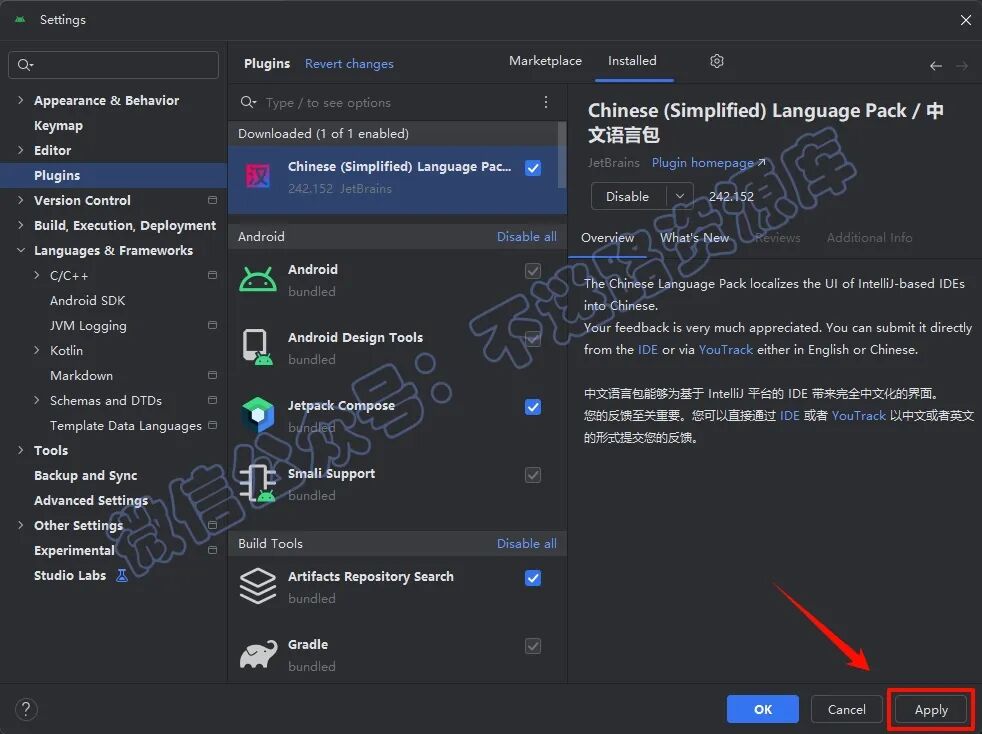Focus the settings search field
Screen dimensions: 982x734
click(113, 65)
